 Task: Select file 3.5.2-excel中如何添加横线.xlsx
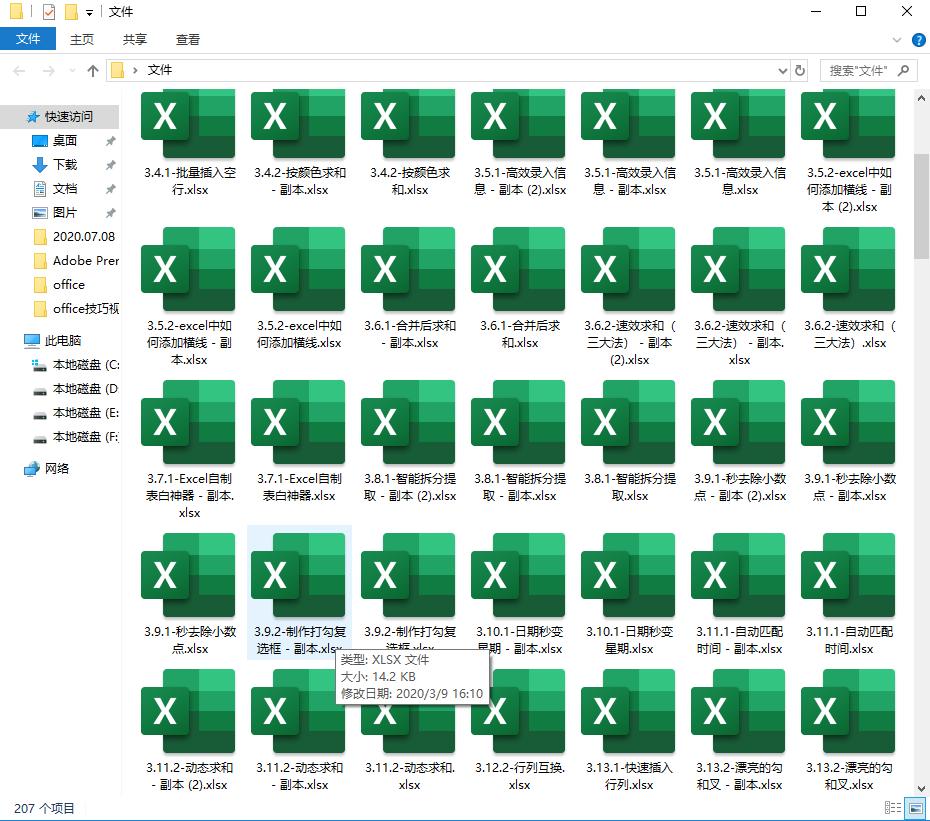tap(299, 289)
